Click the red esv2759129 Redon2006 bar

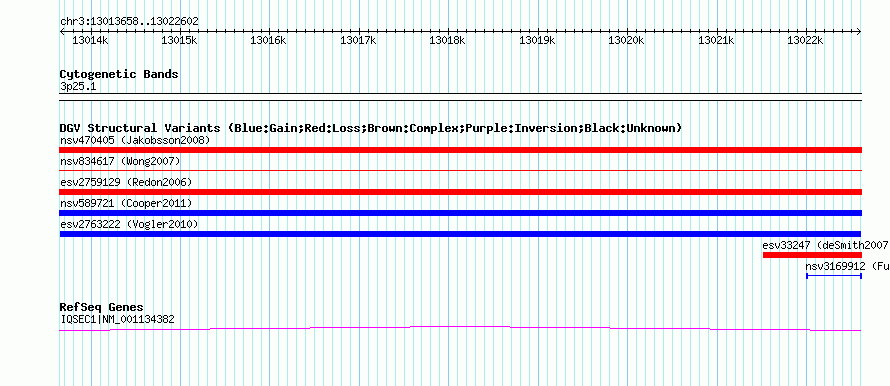coord(460,192)
